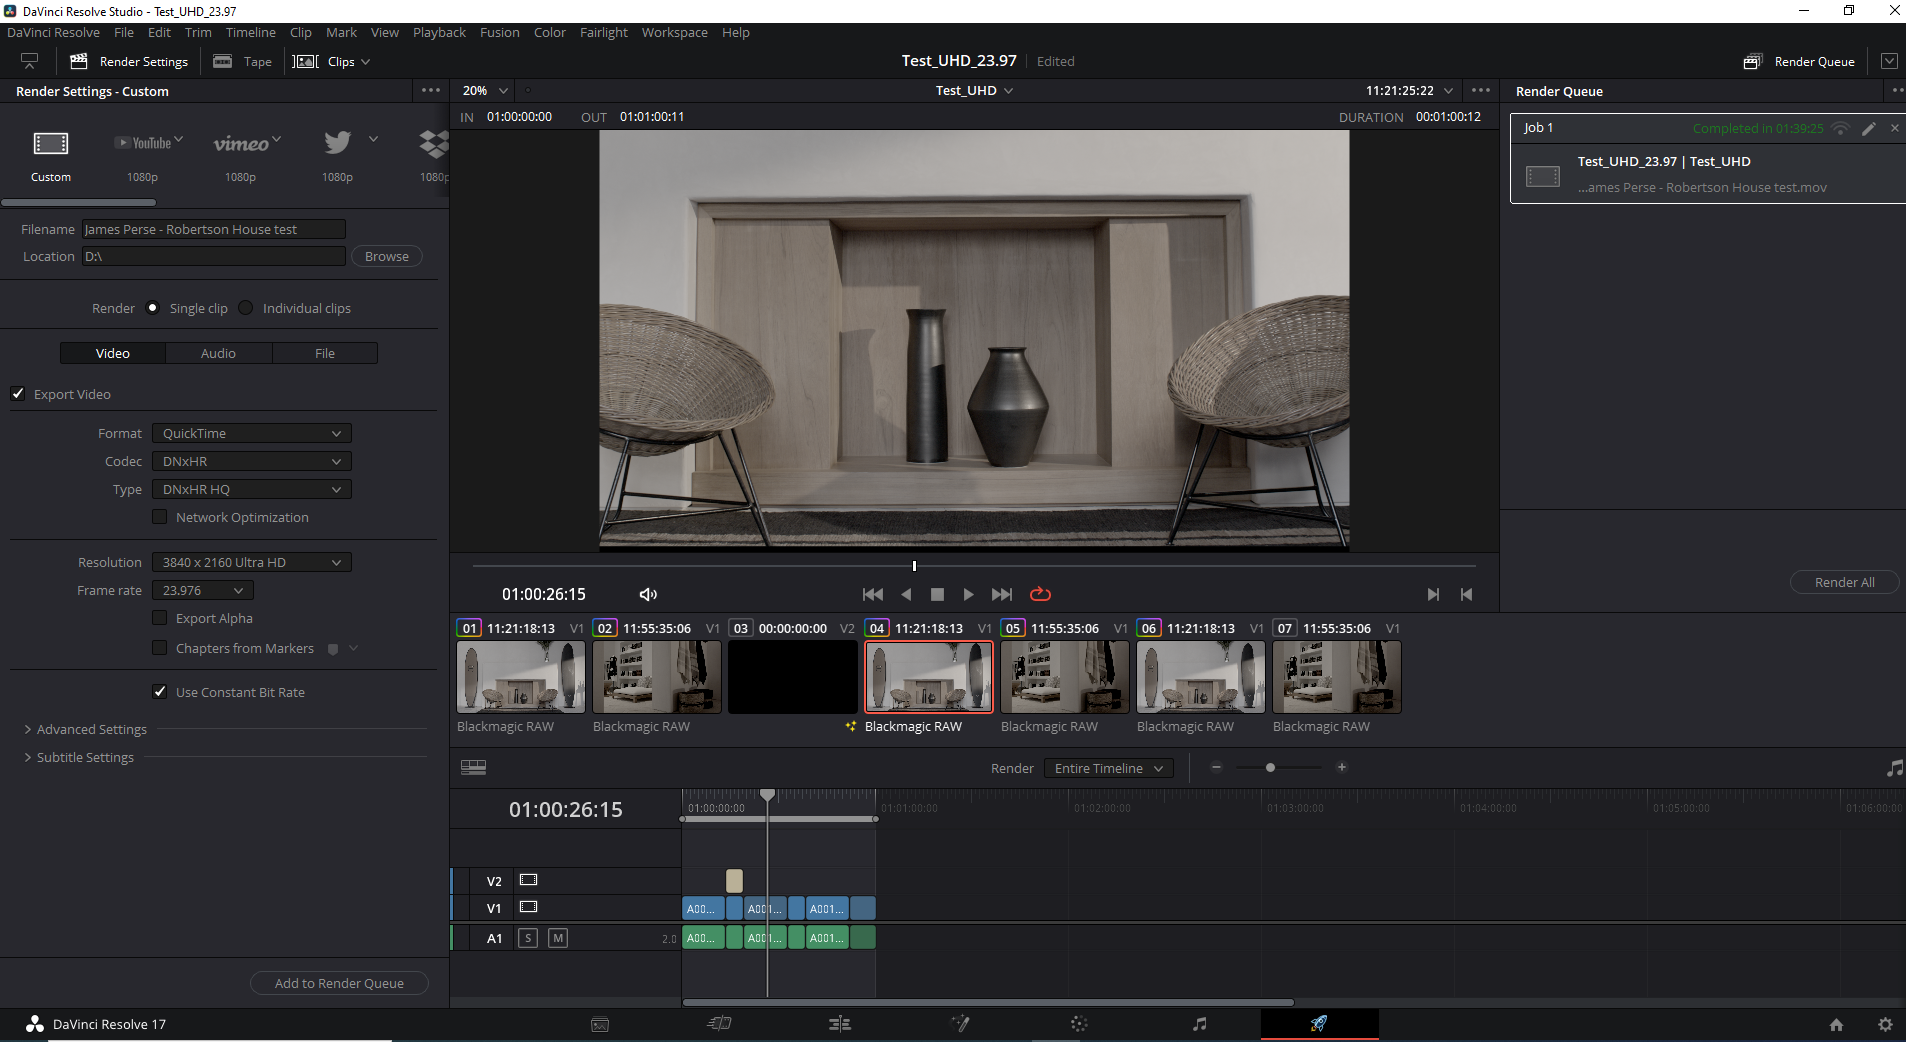Go to the Project Manager home icon
This screenshot has width=1906, height=1042.
(x=1836, y=1025)
